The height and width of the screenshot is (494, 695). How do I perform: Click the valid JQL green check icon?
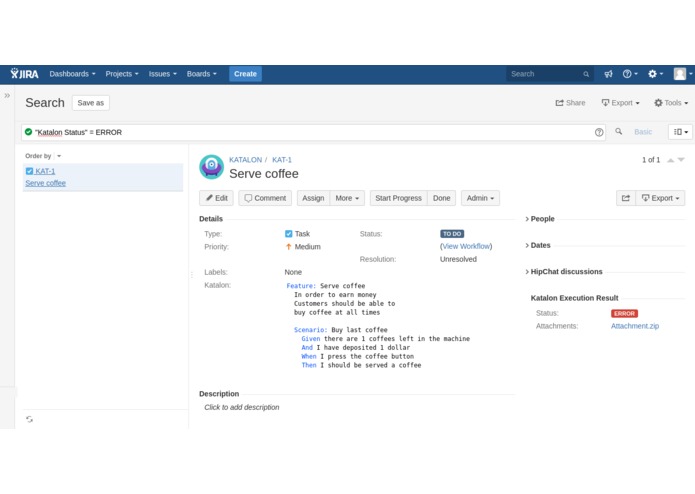click(x=28, y=132)
